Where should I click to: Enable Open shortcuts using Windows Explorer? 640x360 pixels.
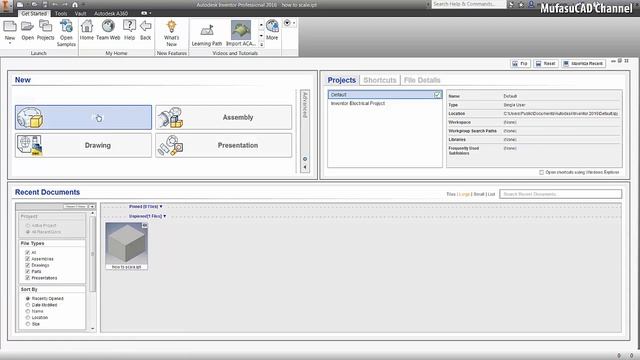542,172
